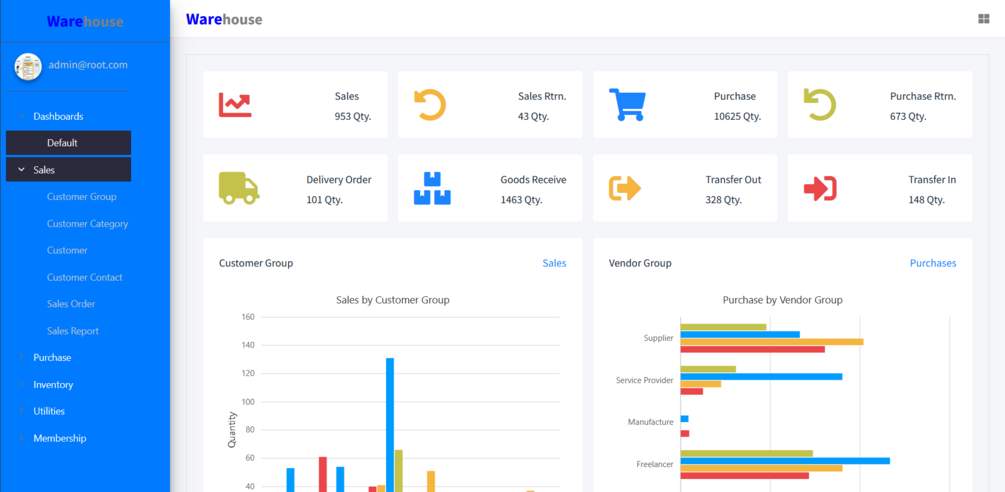The width and height of the screenshot is (1005, 492).
Task: Open Customer Contact in sidebar
Action: (x=85, y=277)
